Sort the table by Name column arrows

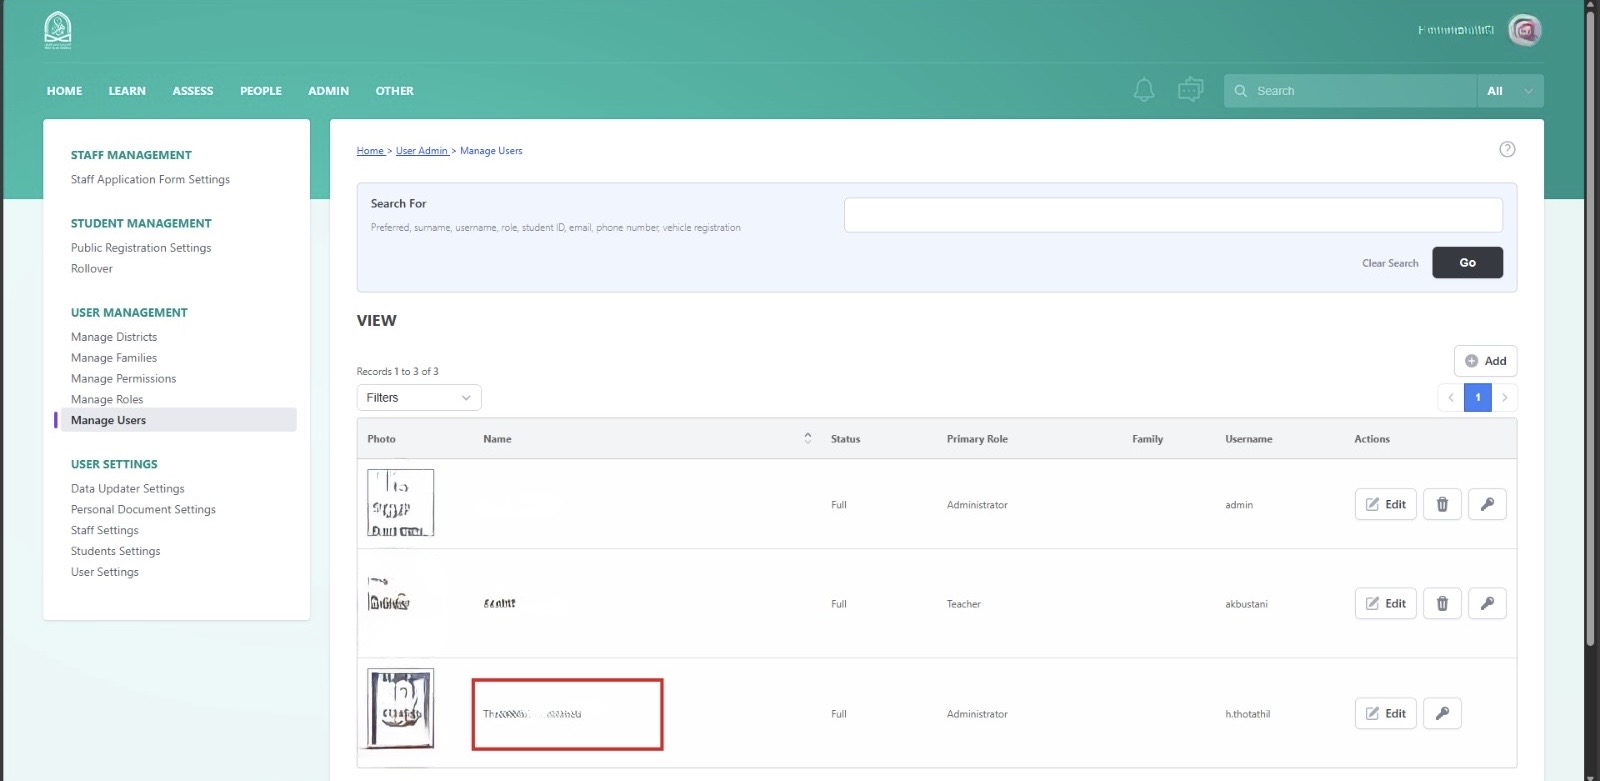807,439
